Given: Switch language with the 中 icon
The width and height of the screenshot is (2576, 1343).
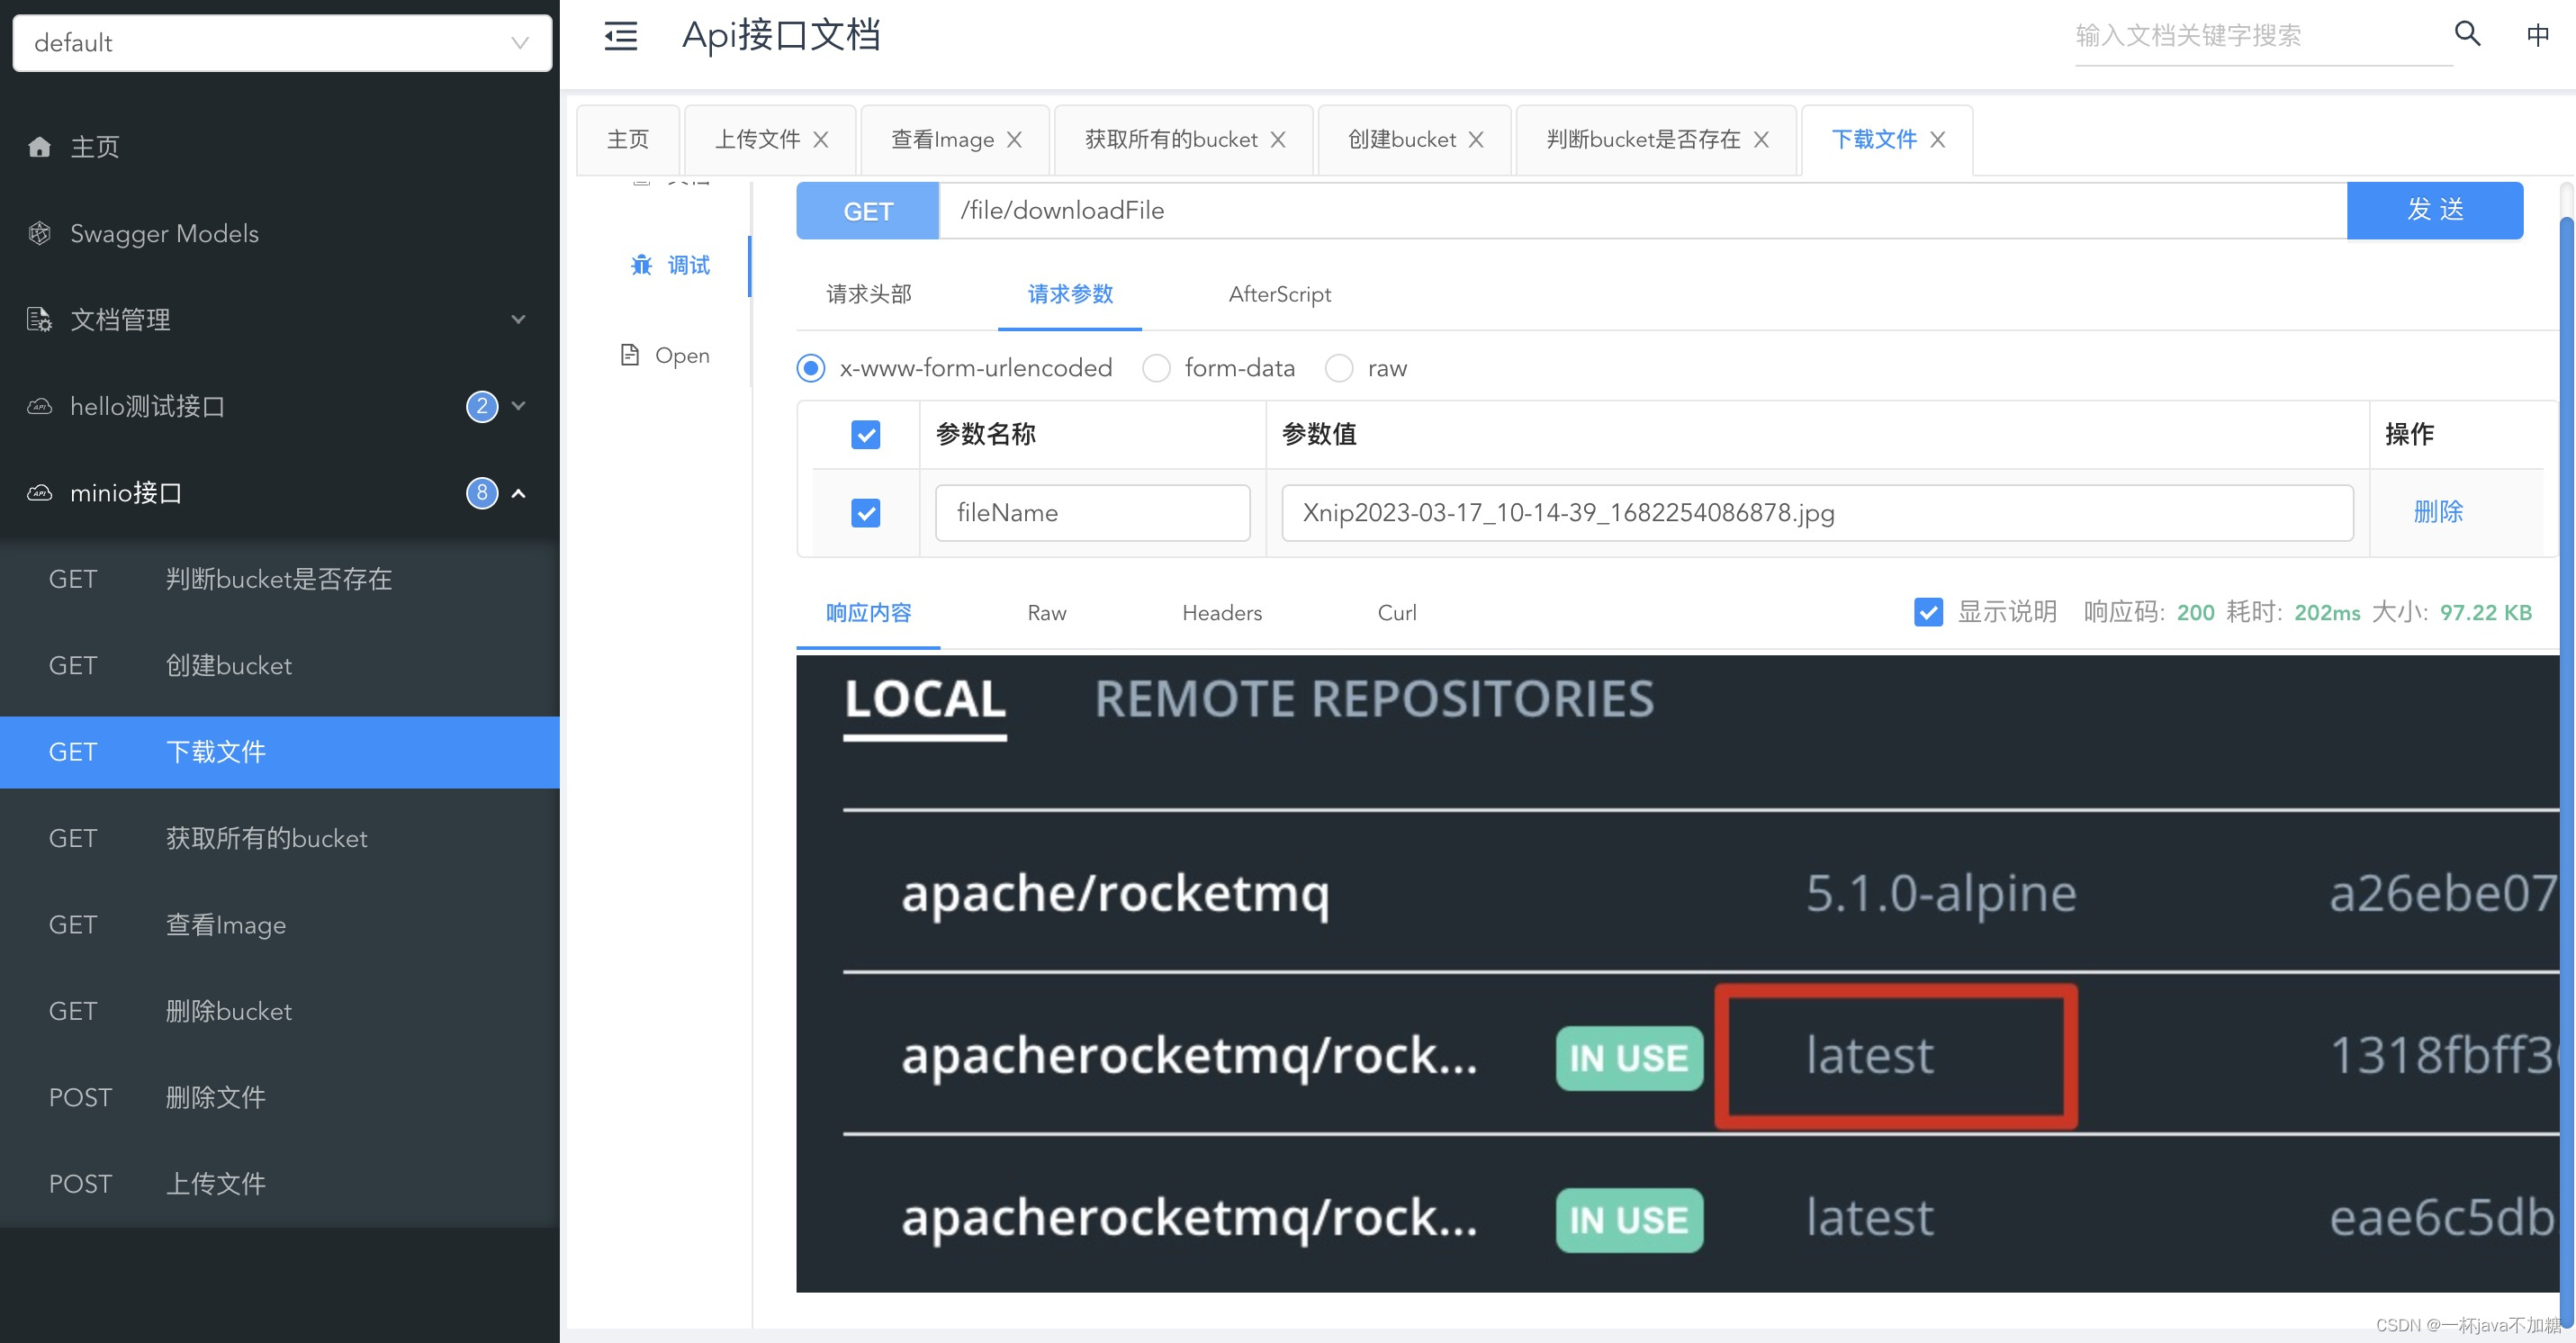Looking at the screenshot, I should click(x=2537, y=35).
